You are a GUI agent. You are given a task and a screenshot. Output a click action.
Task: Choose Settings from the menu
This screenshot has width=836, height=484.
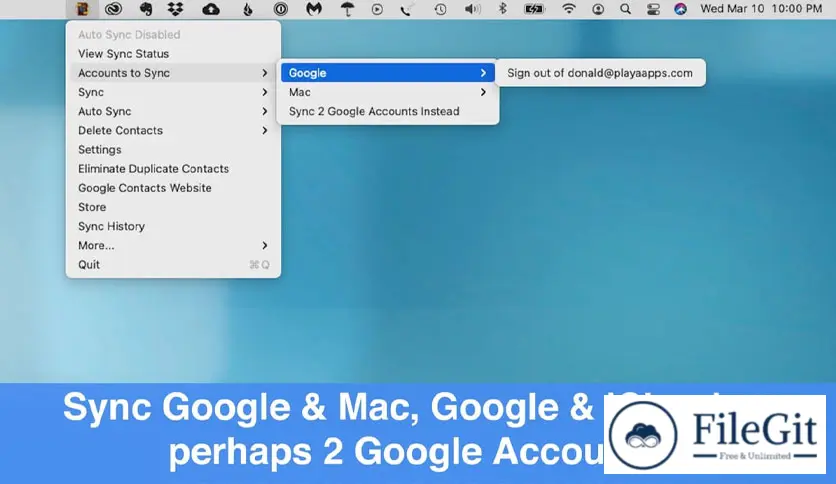(173, 150)
